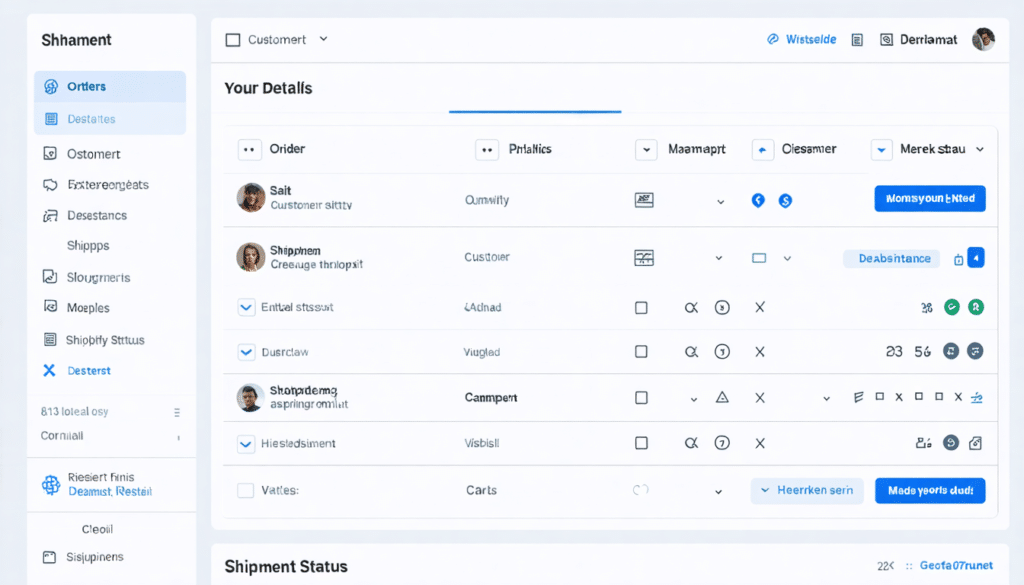This screenshot has width=1024, height=585.
Task: Click Sait customer avatar
Action: (251, 198)
